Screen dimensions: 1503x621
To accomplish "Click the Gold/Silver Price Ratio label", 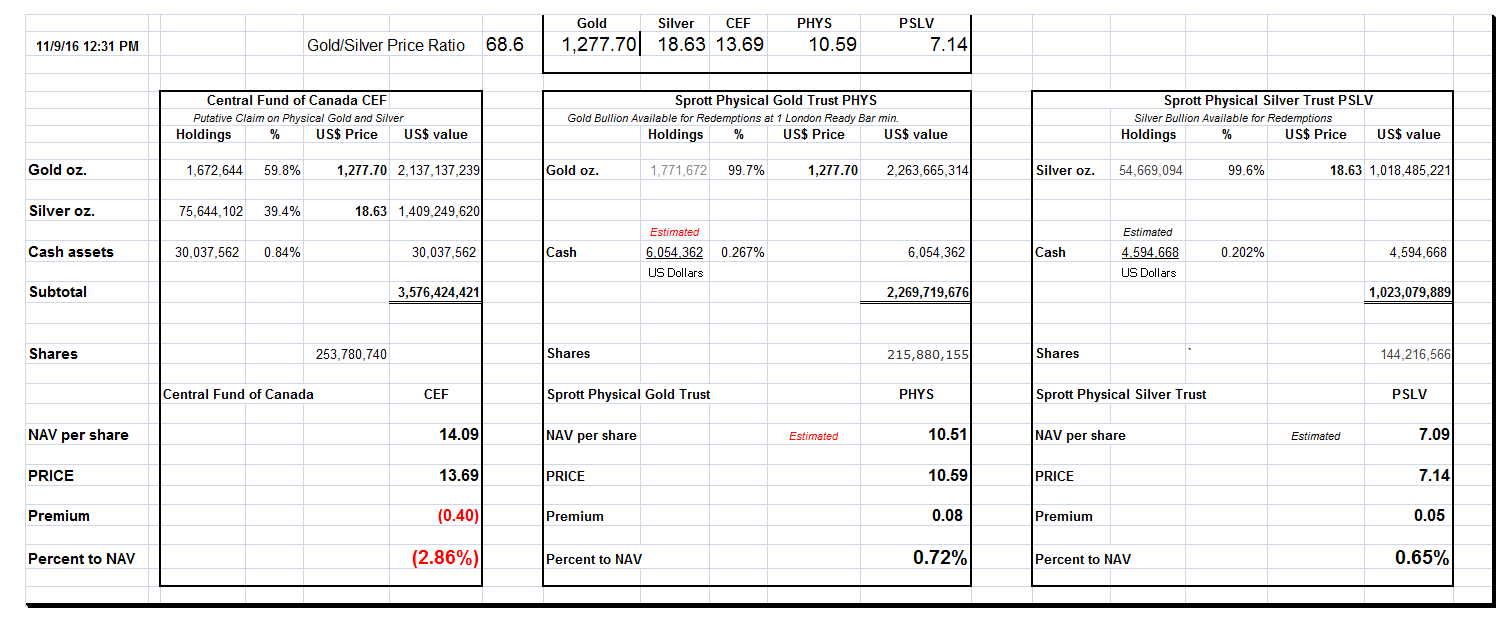I will (x=386, y=45).
